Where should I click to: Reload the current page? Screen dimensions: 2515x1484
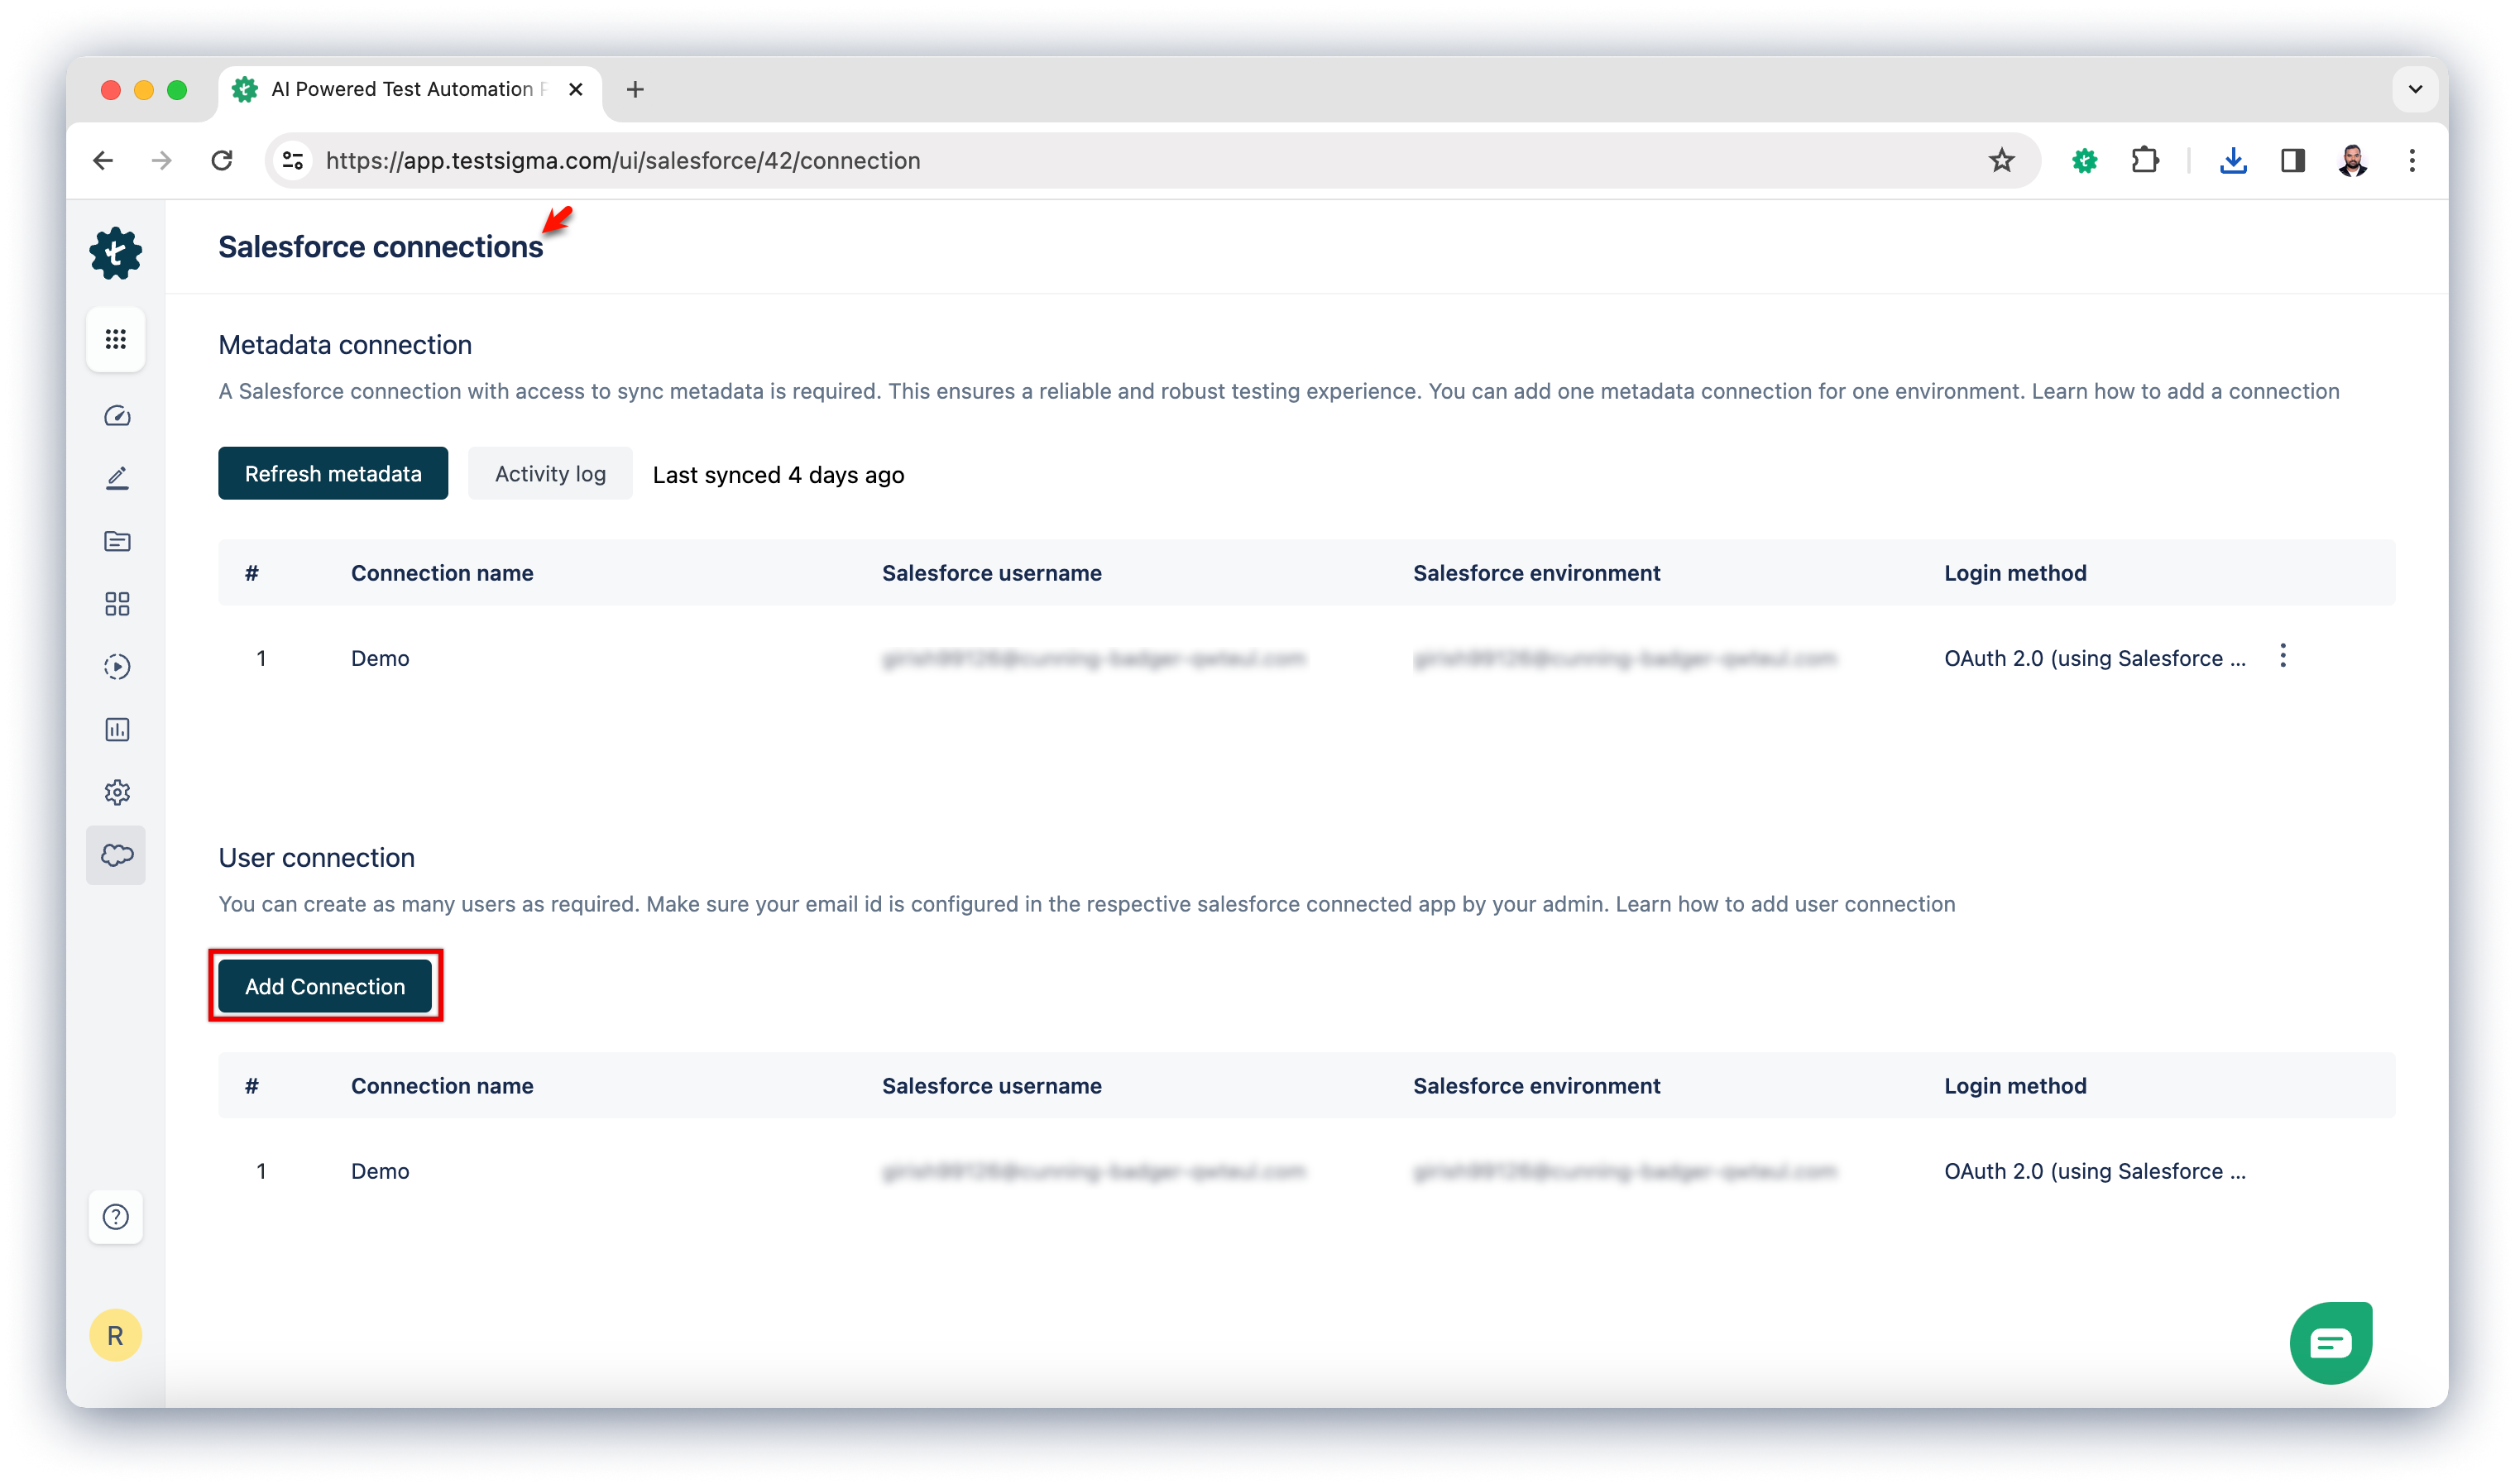pos(222,160)
